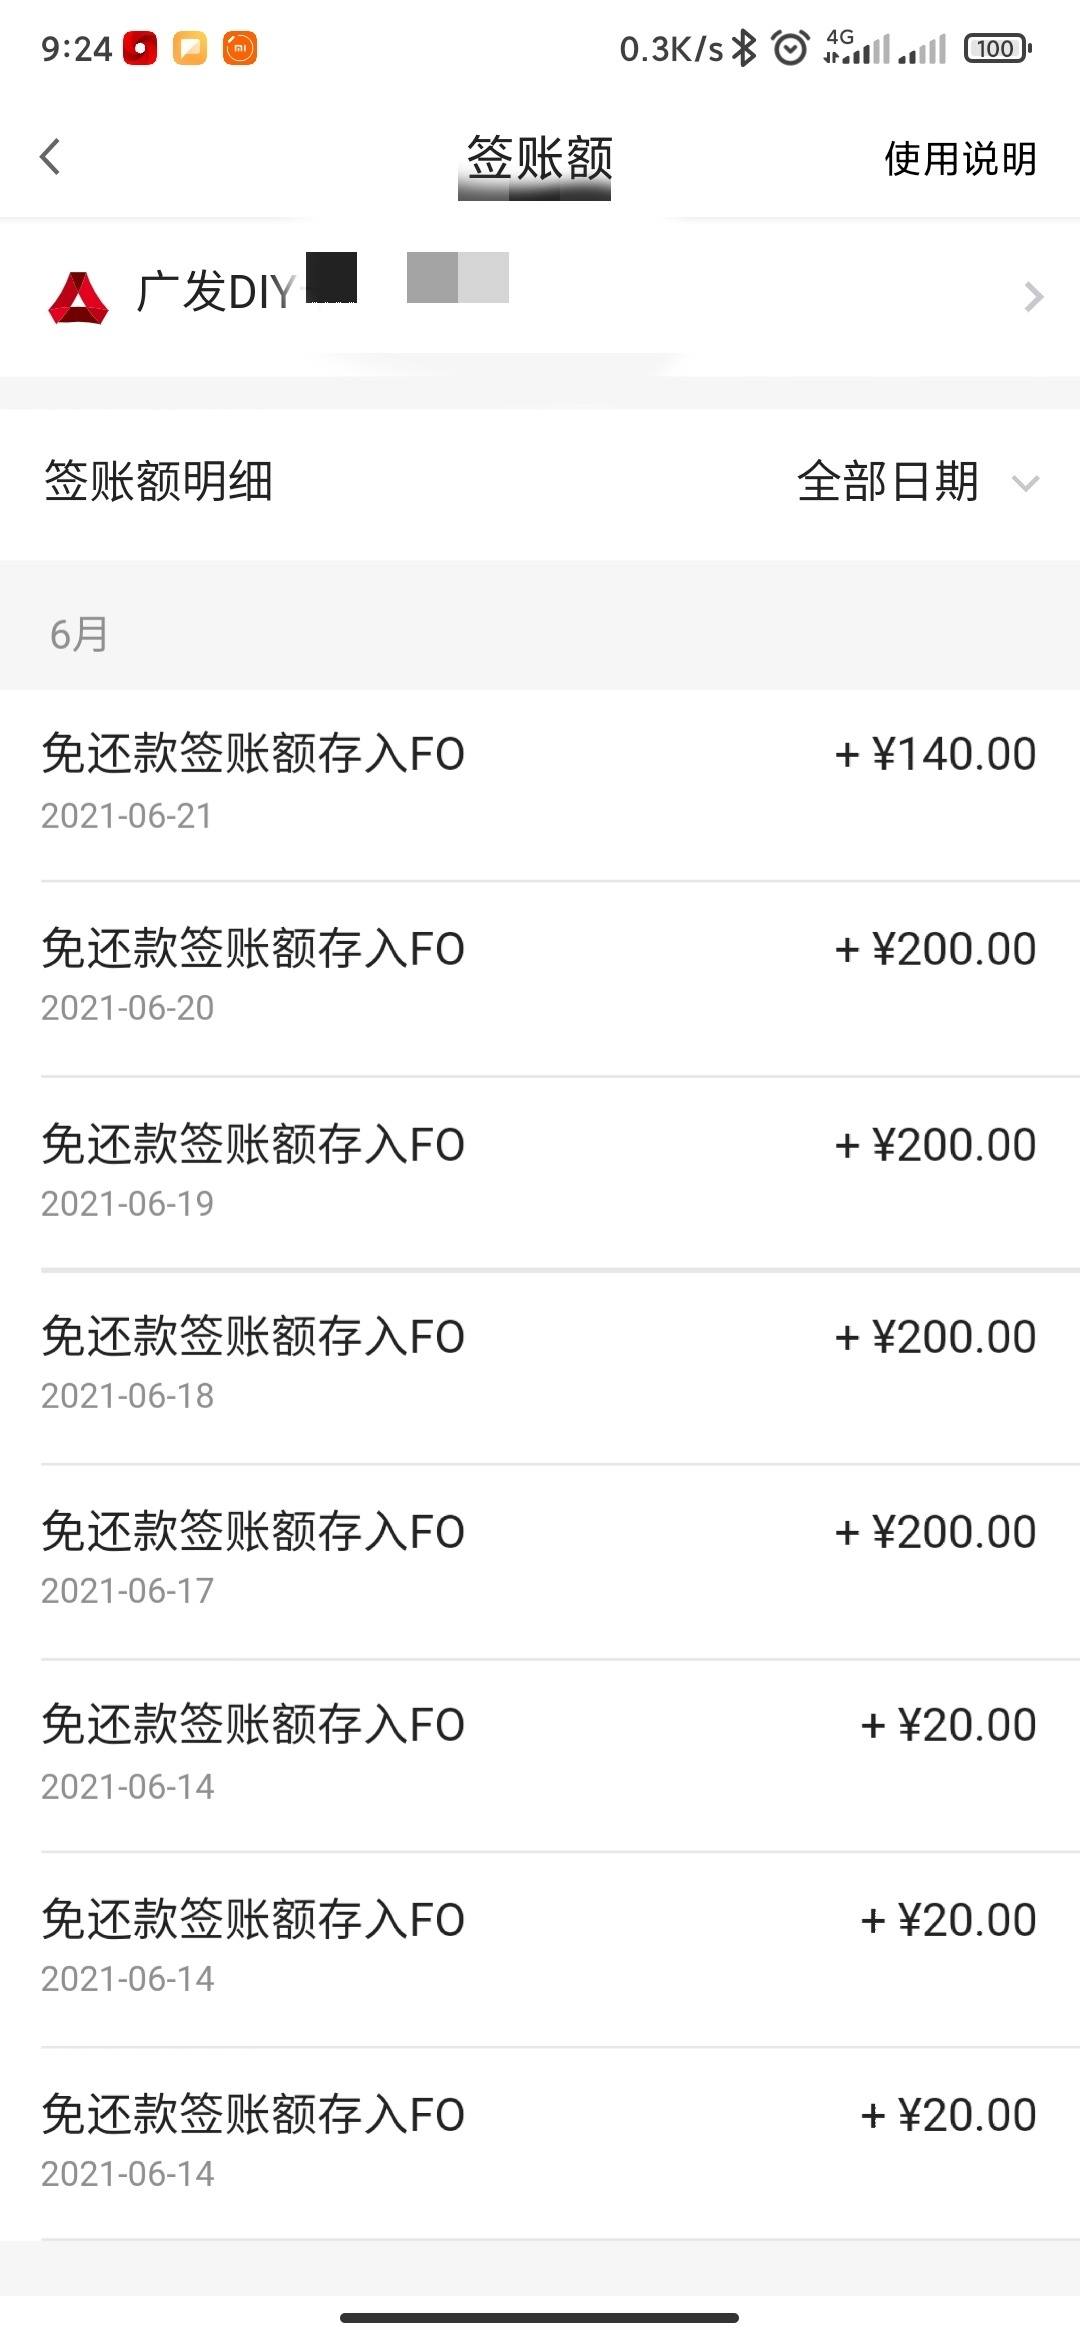Expand the 全部日期 date filter
Image resolution: width=1080 pixels, height=2340 pixels.
tap(918, 482)
